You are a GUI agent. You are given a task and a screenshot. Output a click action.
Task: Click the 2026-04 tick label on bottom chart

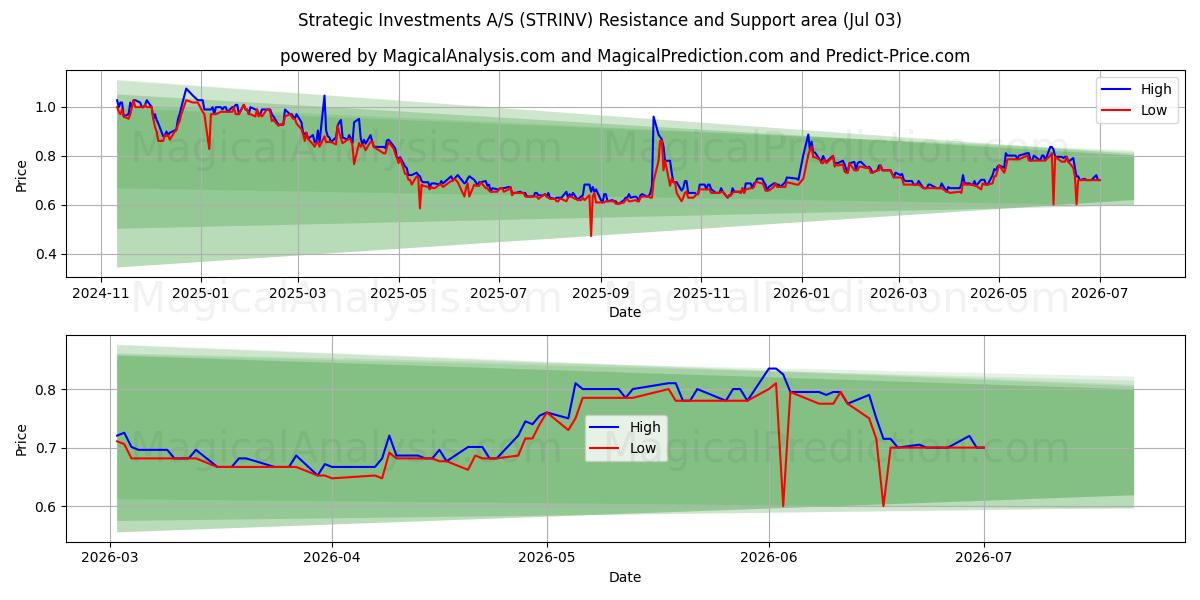pyautogui.click(x=331, y=559)
